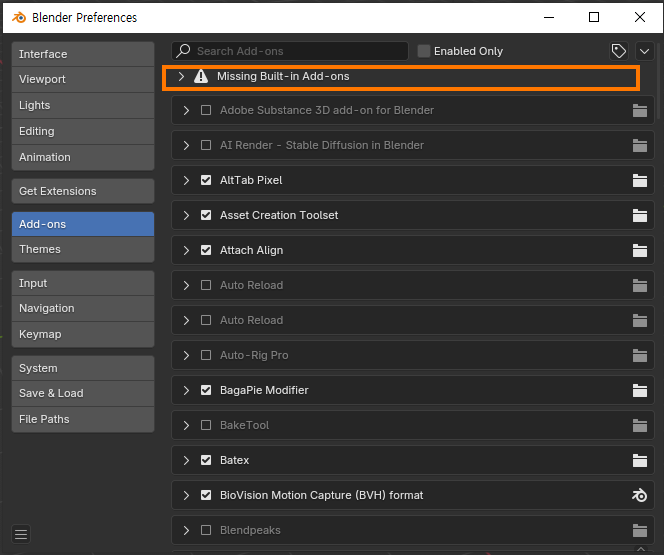Disable Asset Creation Toolset checkbox
Screen dimensions: 664x555
206,215
